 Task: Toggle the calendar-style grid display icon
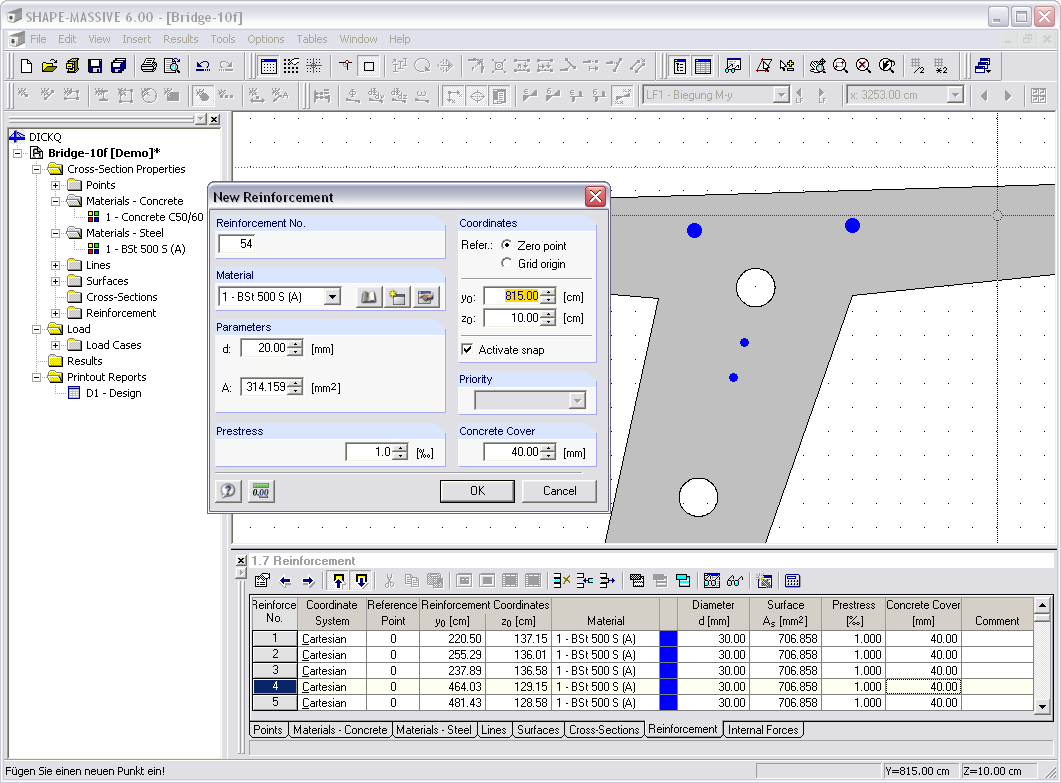click(269, 66)
